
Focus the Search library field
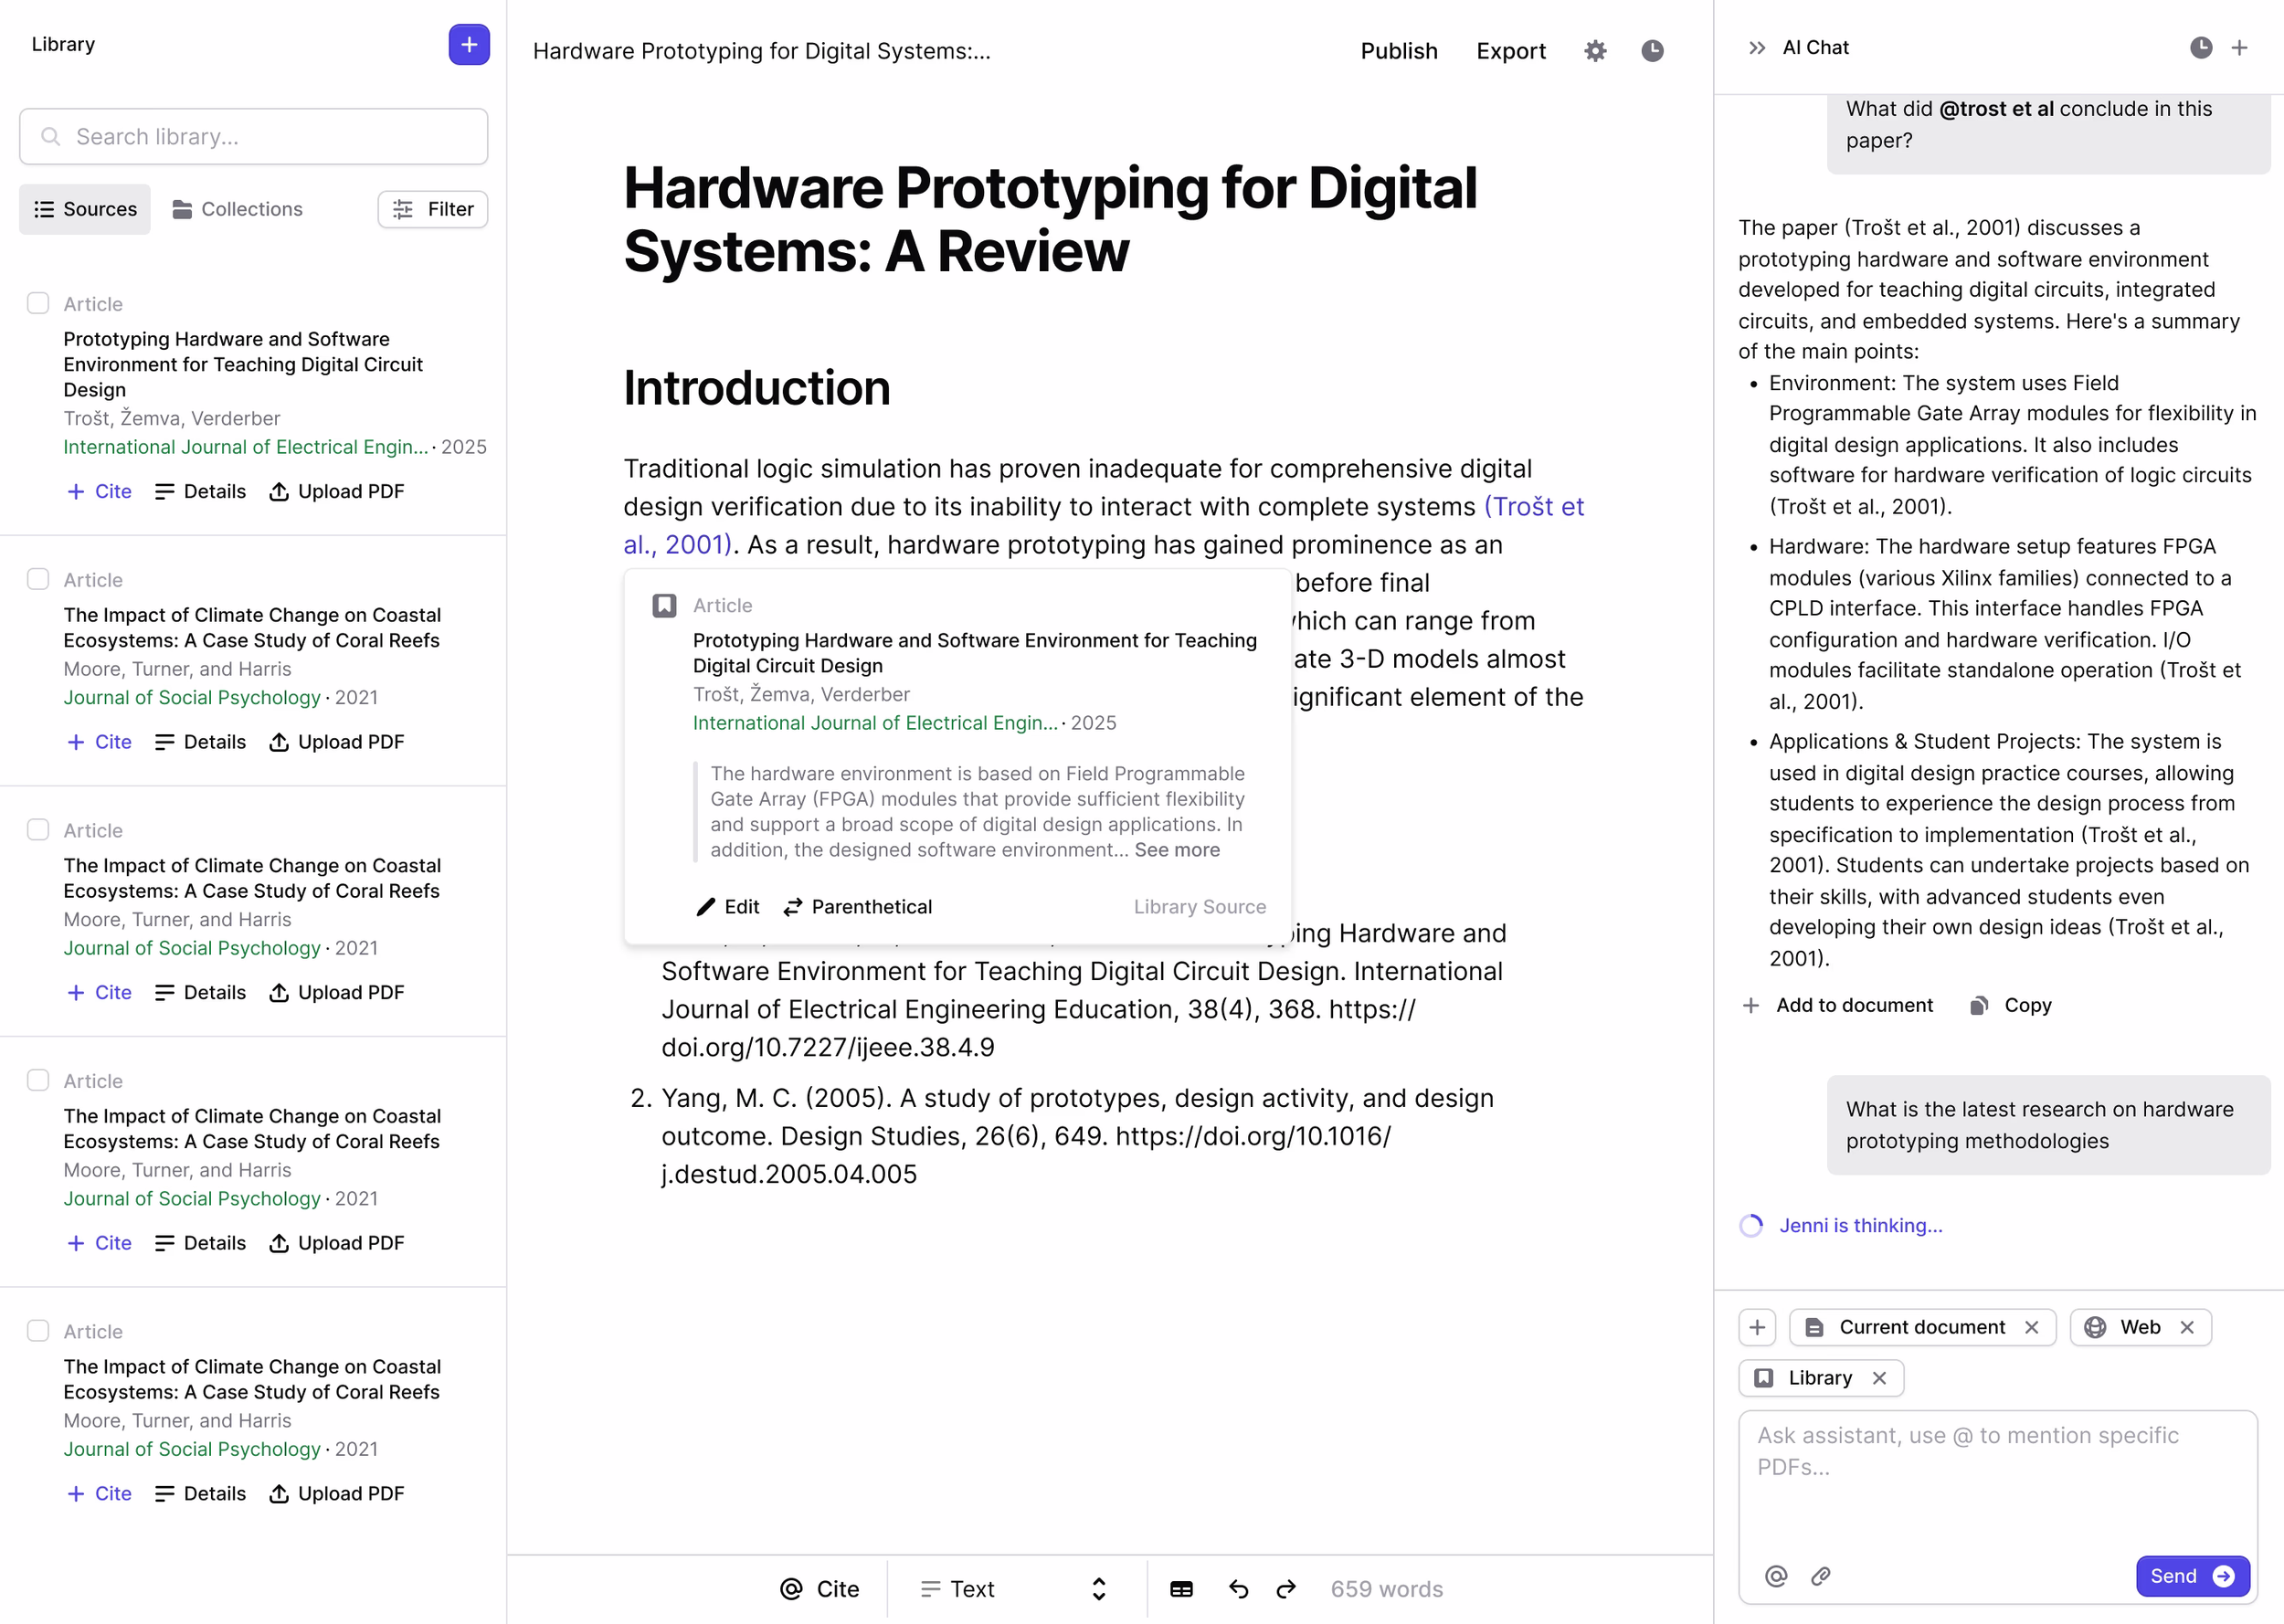(x=254, y=137)
